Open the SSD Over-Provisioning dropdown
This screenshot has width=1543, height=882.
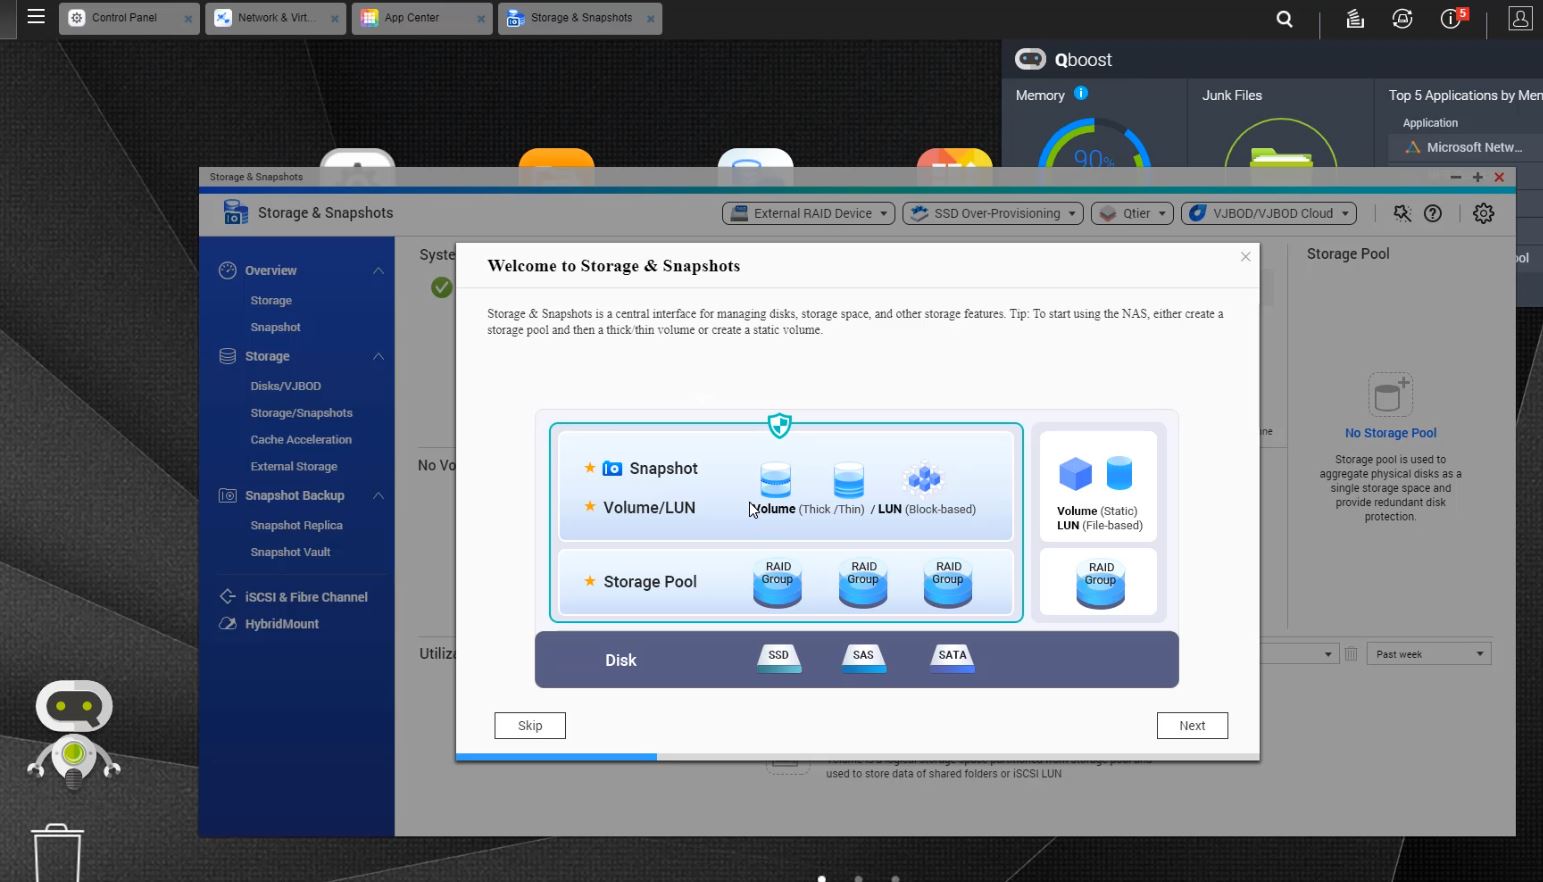(x=992, y=213)
